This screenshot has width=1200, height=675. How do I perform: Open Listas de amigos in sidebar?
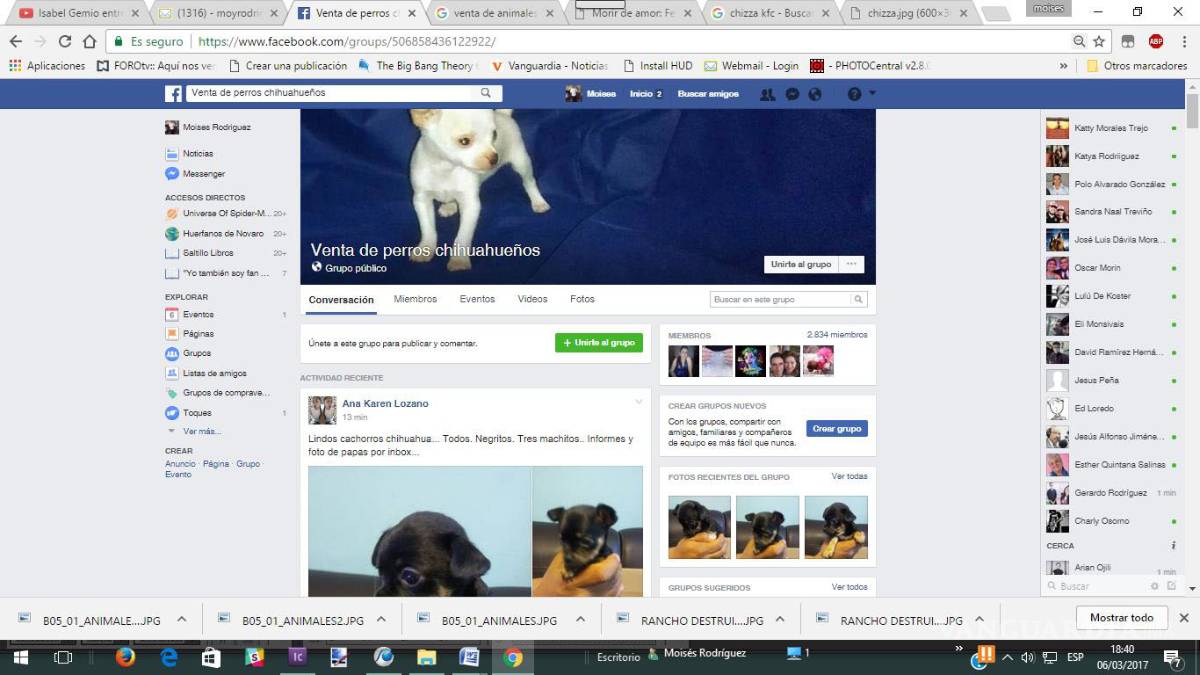click(215, 373)
